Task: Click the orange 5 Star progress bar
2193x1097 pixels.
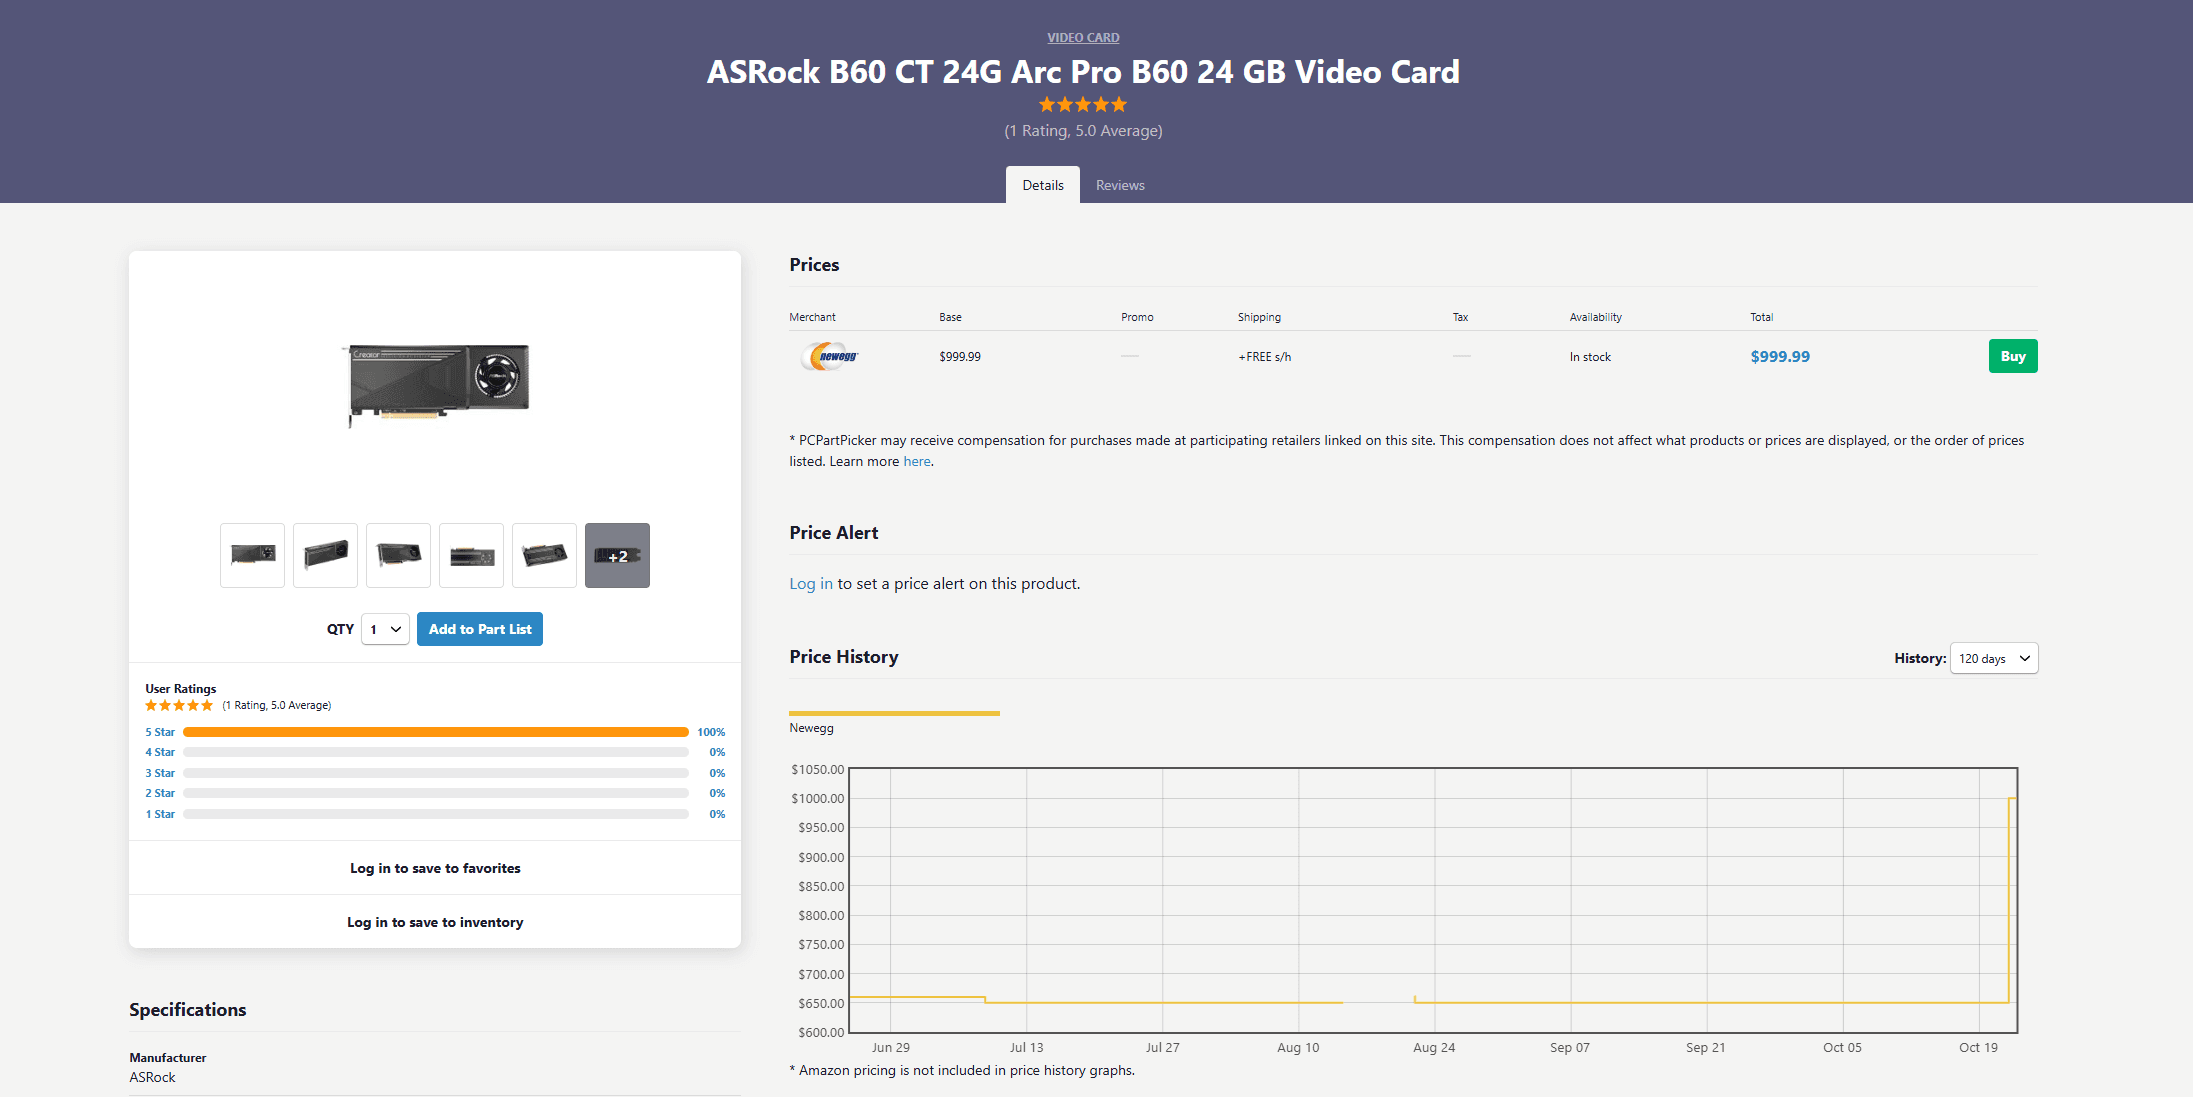Action: tap(436, 732)
